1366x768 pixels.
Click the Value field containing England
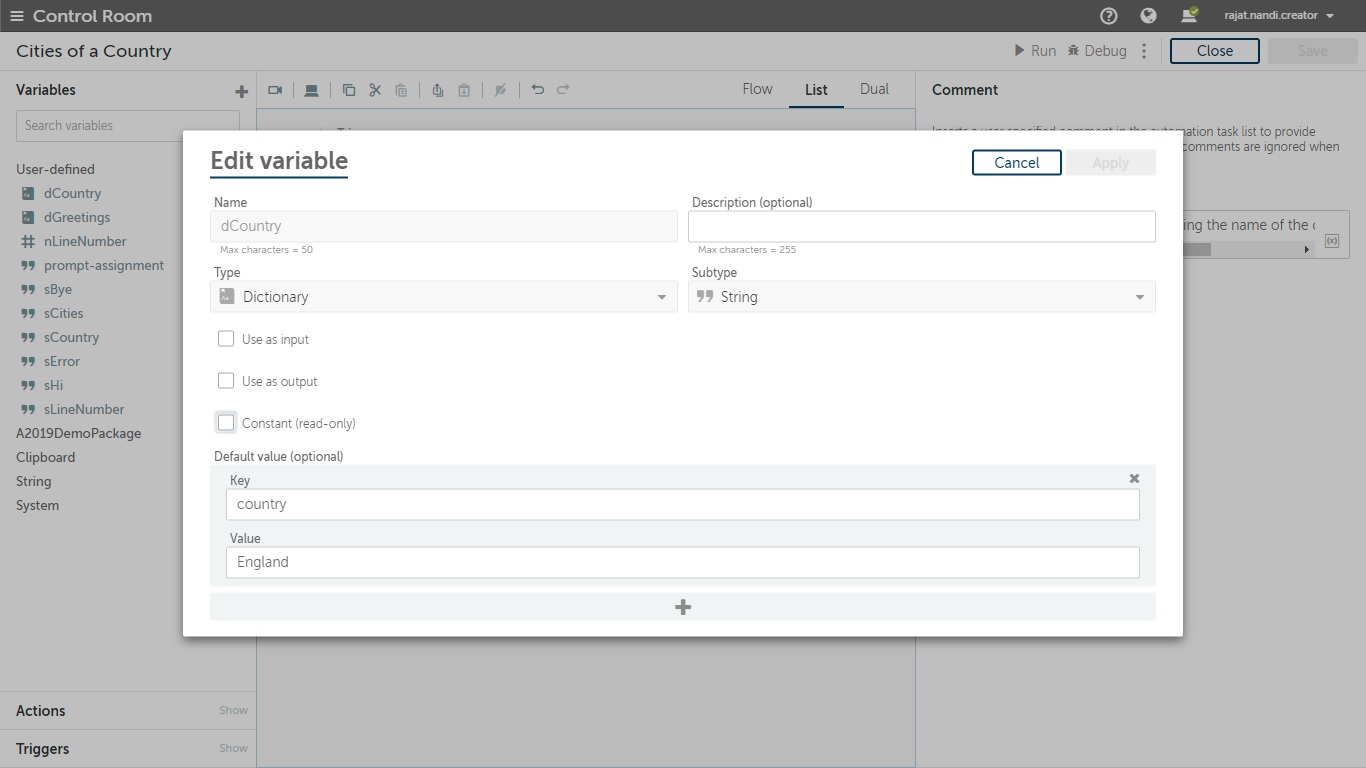[x=683, y=562]
